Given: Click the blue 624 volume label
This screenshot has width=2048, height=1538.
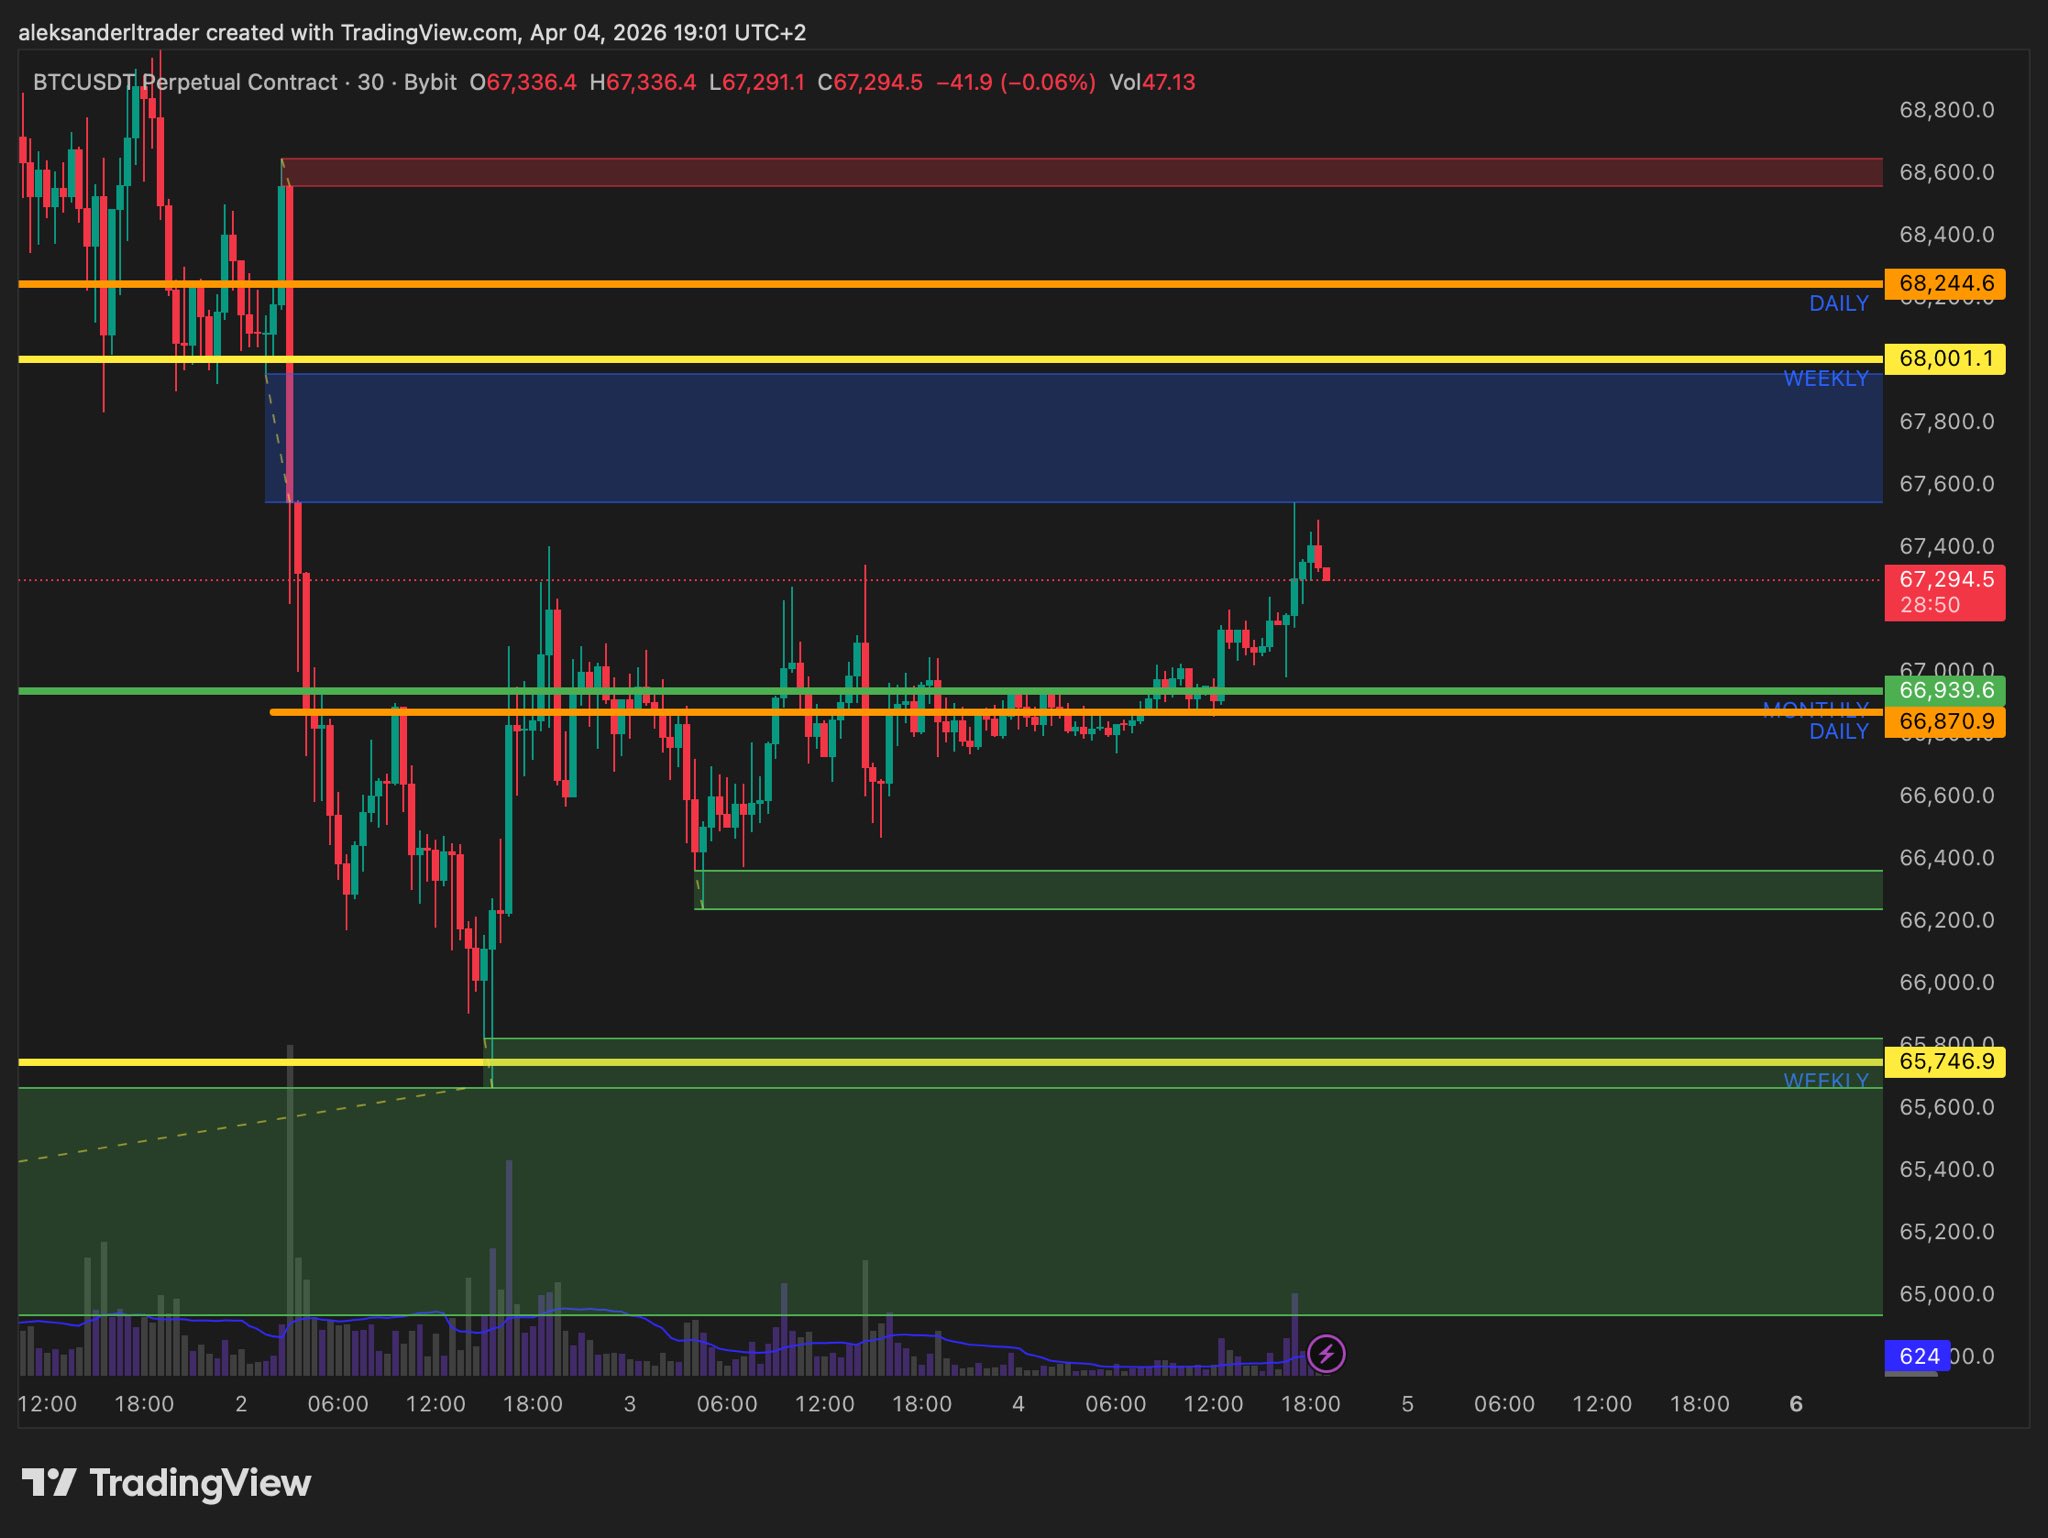Looking at the screenshot, I should click(1917, 1356).
